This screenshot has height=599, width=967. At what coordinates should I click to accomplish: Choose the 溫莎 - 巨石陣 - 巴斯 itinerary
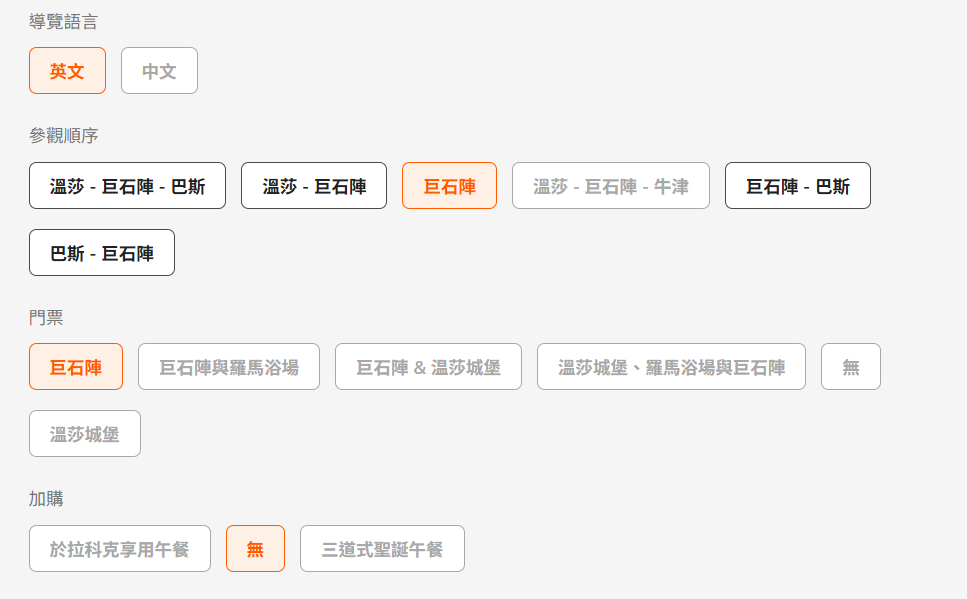click(127, 186)
